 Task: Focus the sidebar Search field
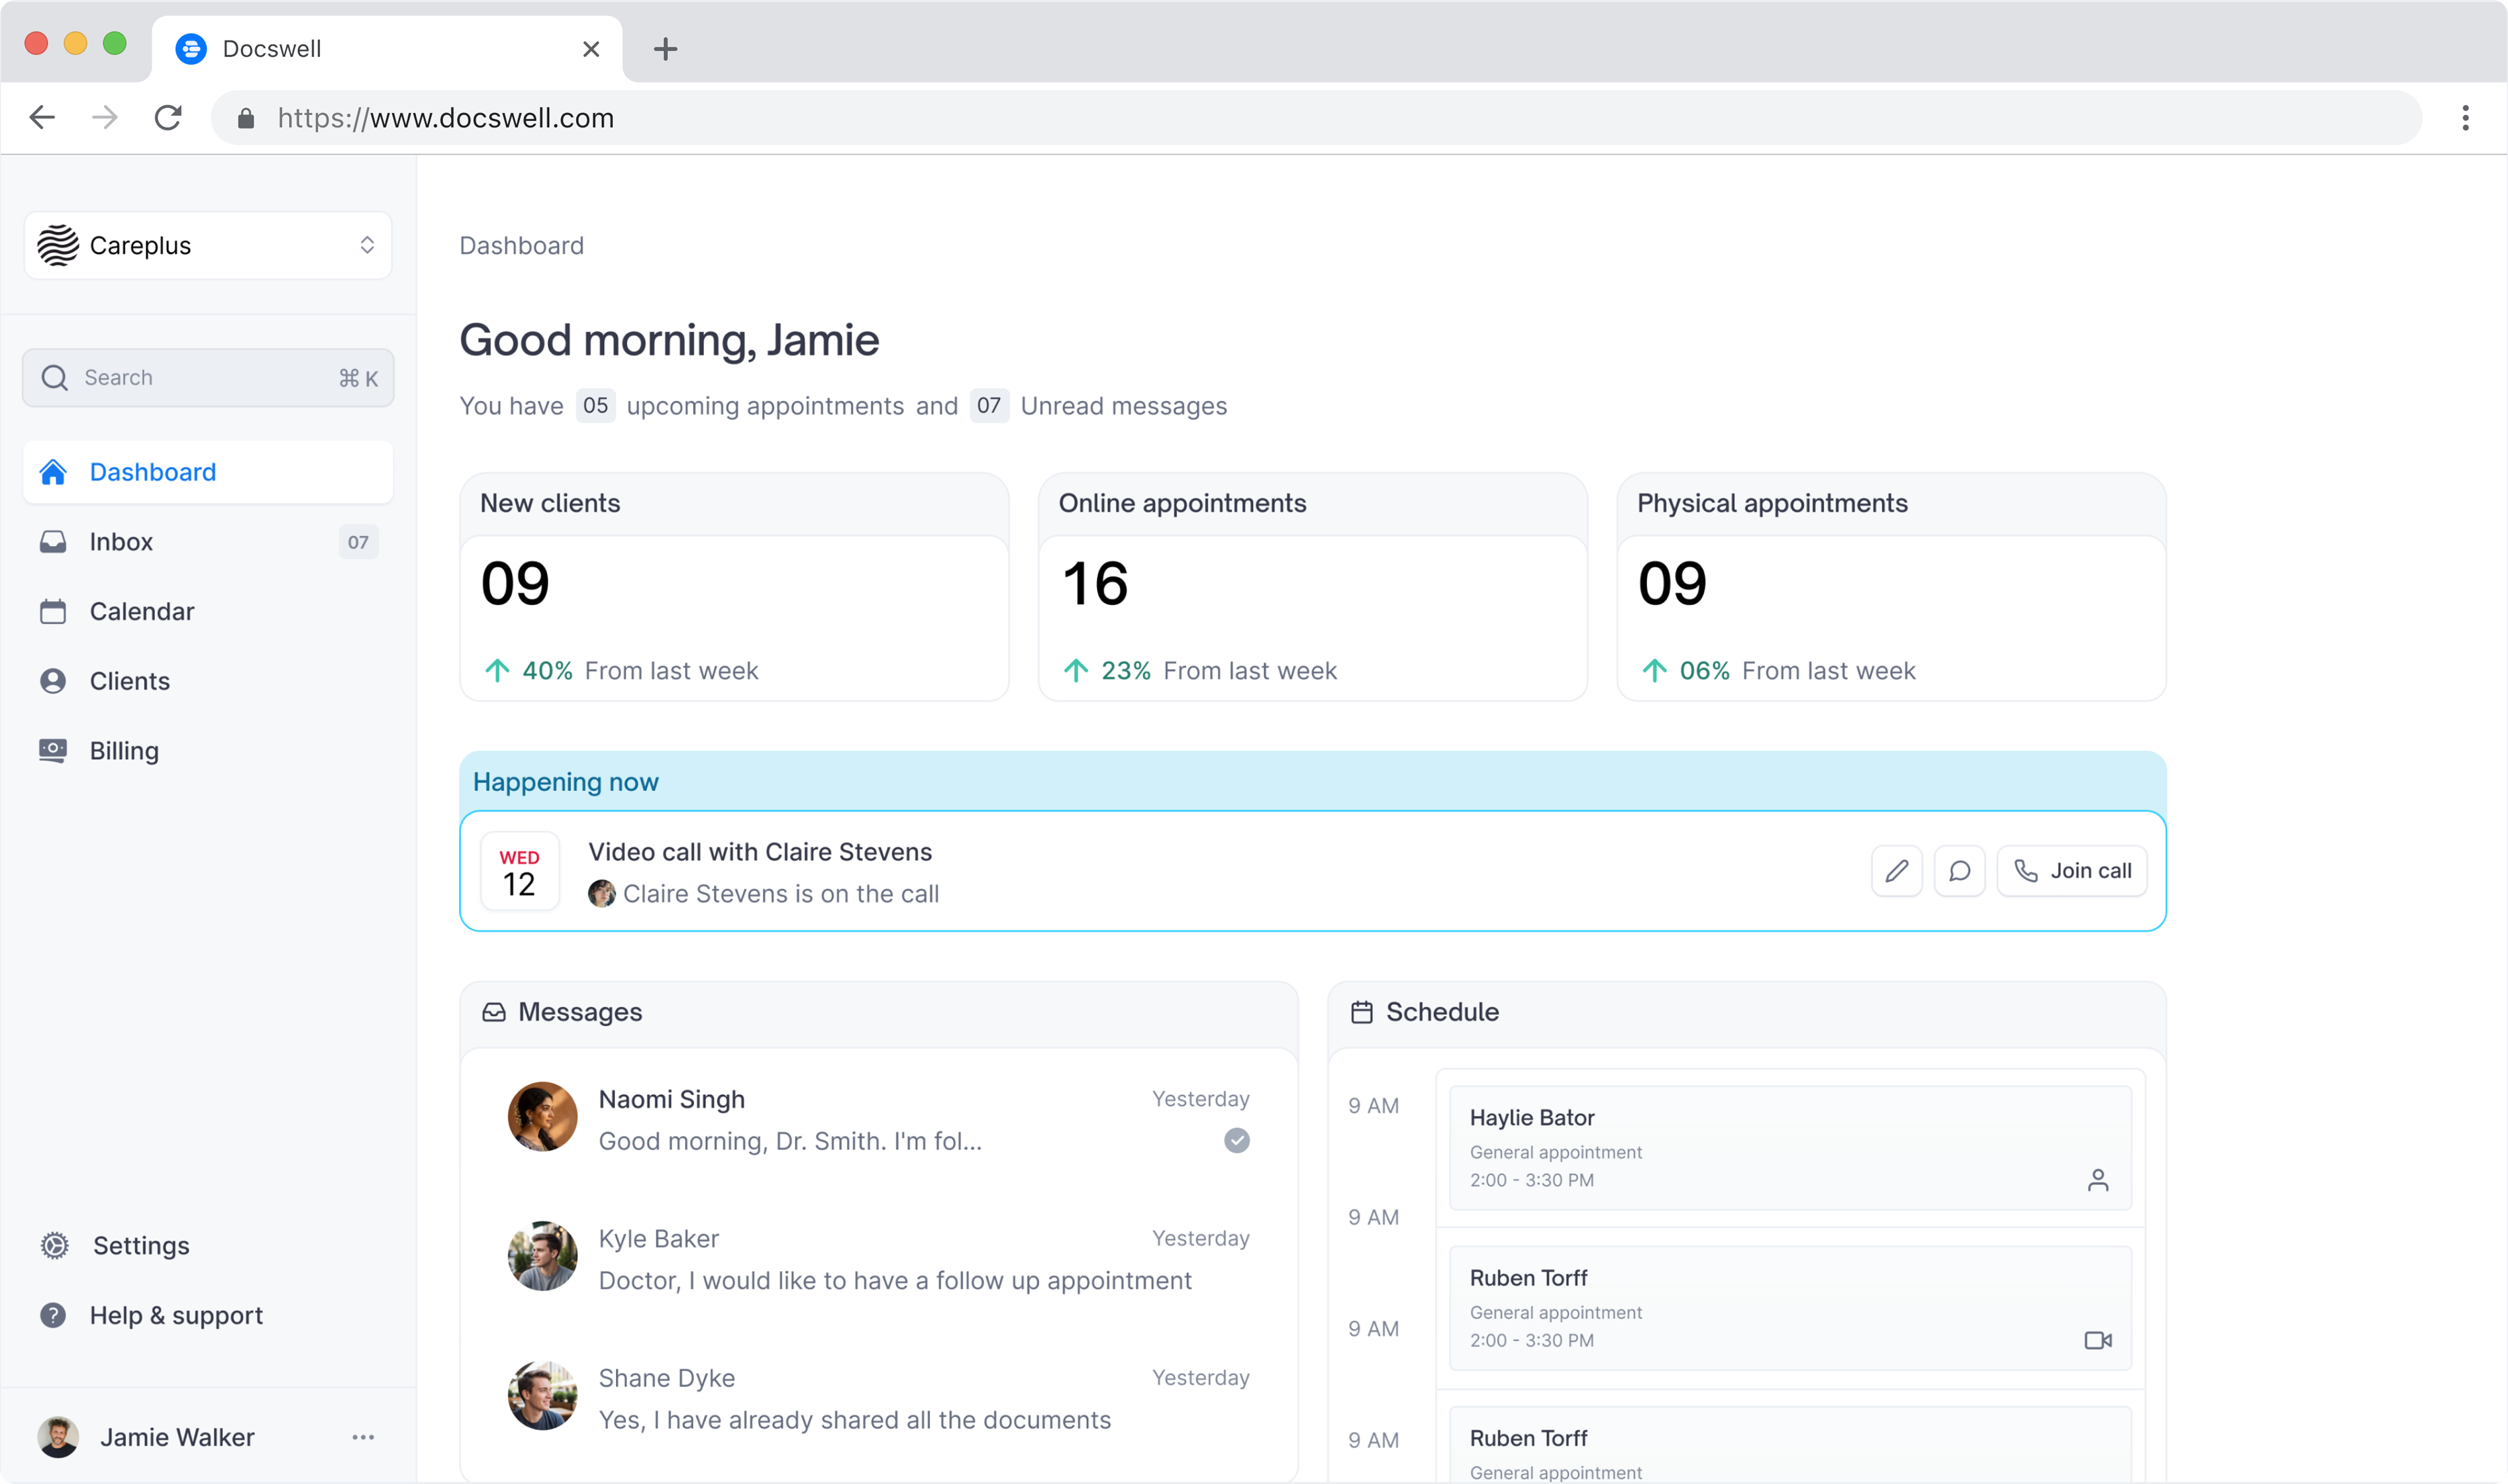pos(208,378)
